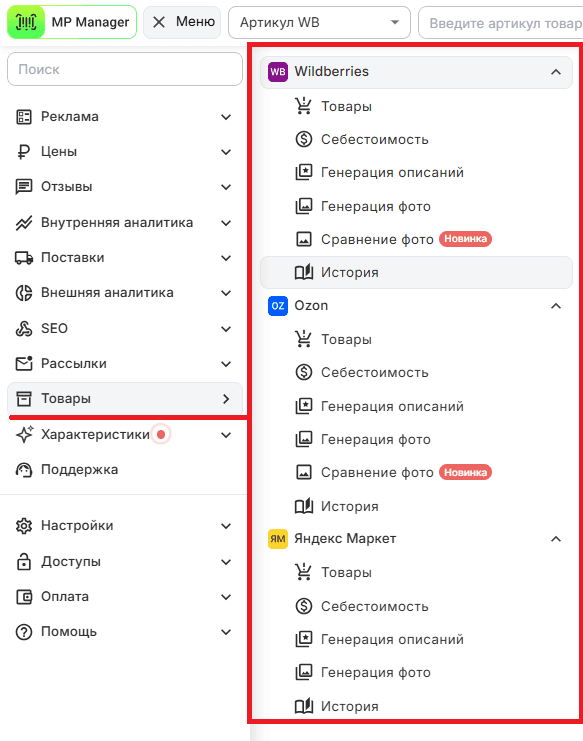Click the Поиск search field
The image size is (583, 741).
point(125,69)
